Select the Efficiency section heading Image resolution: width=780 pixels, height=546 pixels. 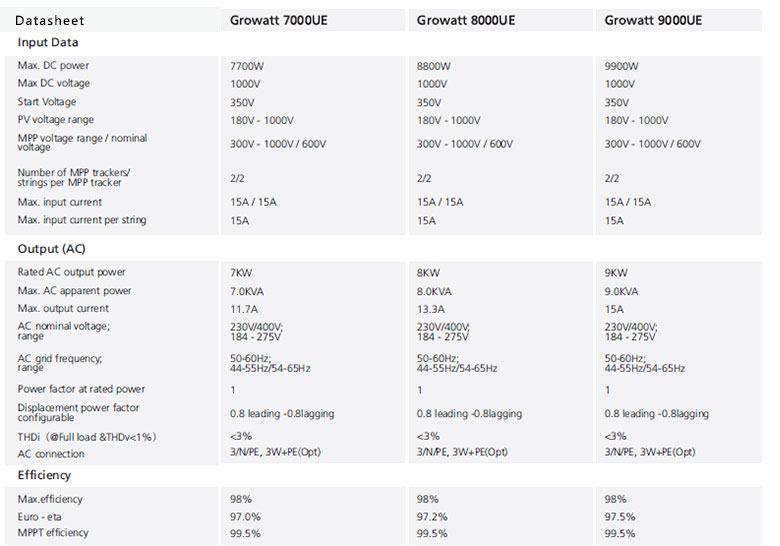[44, 475]
